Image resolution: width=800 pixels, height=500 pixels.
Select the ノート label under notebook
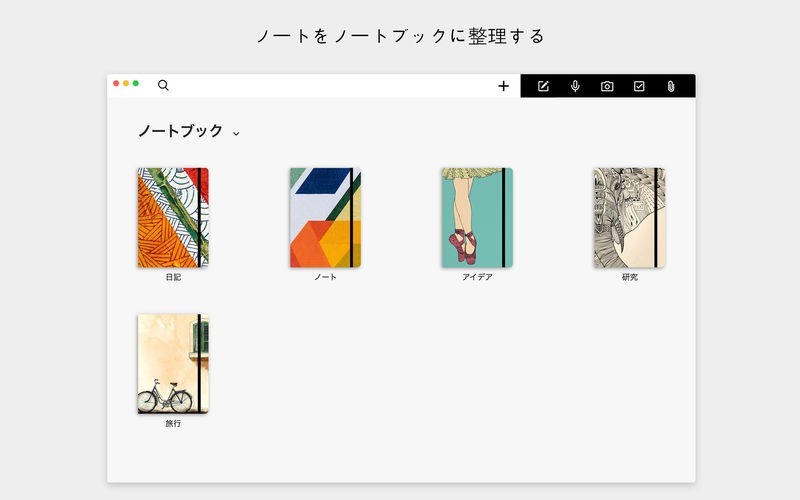point(326,277)
